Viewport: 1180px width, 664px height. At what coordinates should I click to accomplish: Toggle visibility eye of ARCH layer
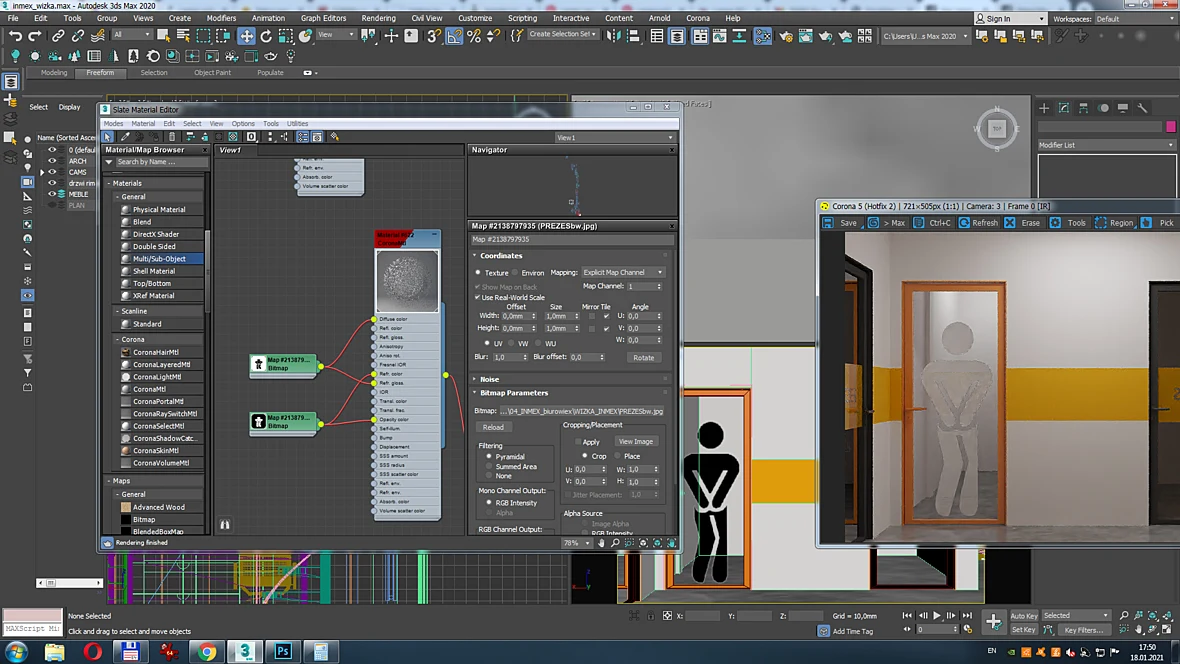52,161
